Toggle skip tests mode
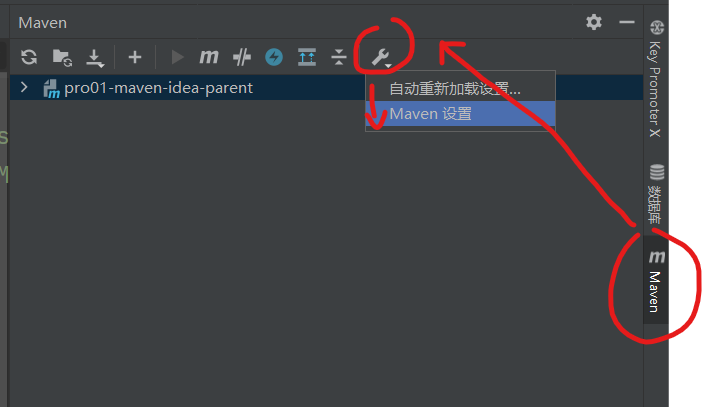702x407 pixels. pyautogui.click(x=242, y=57)
